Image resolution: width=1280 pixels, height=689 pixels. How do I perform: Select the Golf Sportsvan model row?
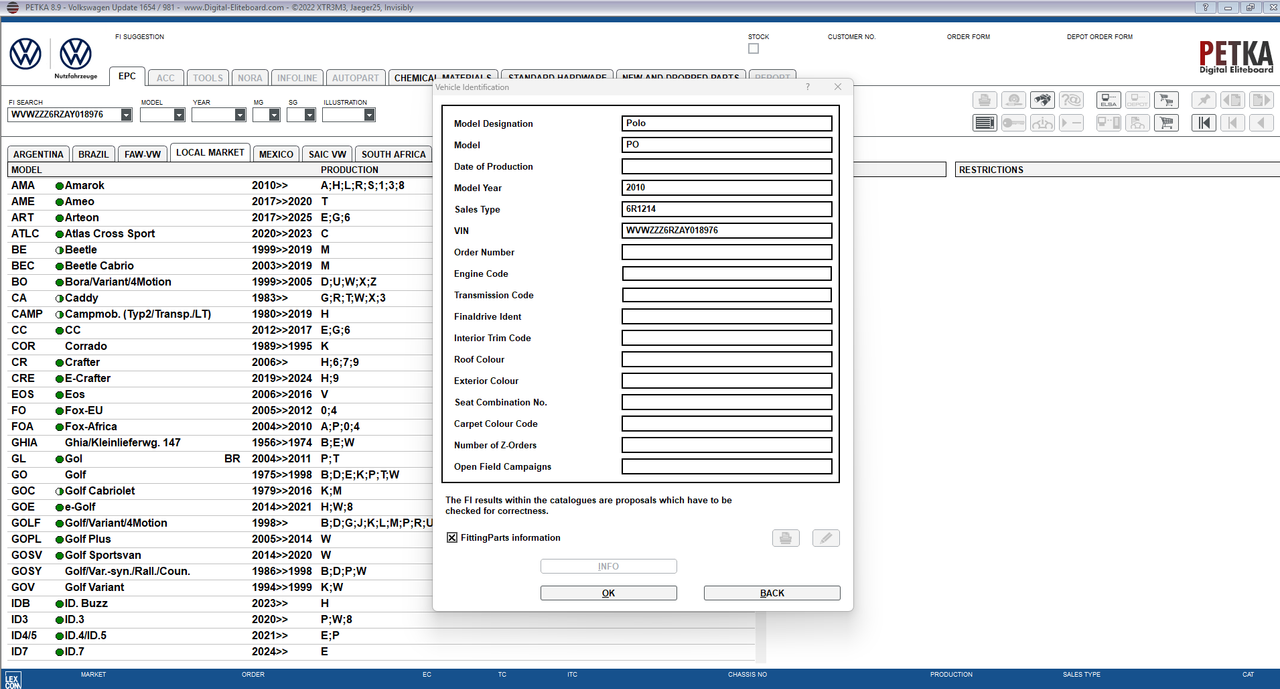pyautogui.click(x=220, y=555)
